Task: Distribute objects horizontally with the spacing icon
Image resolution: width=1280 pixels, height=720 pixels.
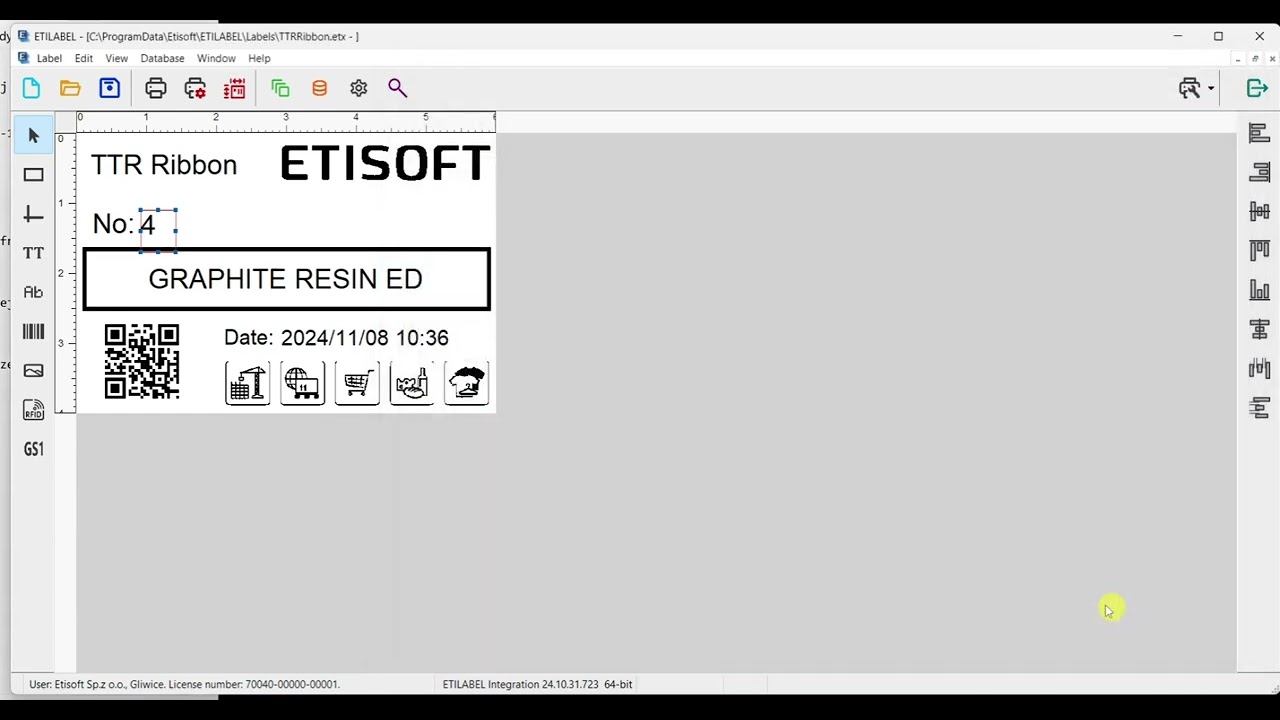Action: [x=1259, y=368]
